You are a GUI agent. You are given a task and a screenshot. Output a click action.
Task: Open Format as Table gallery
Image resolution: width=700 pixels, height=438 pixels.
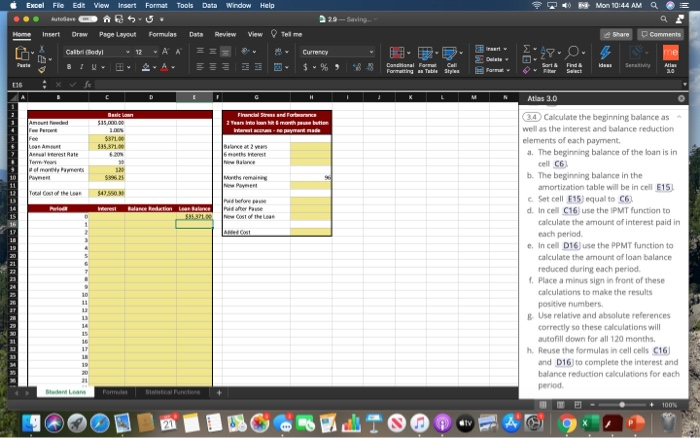[x=427, y=59]
